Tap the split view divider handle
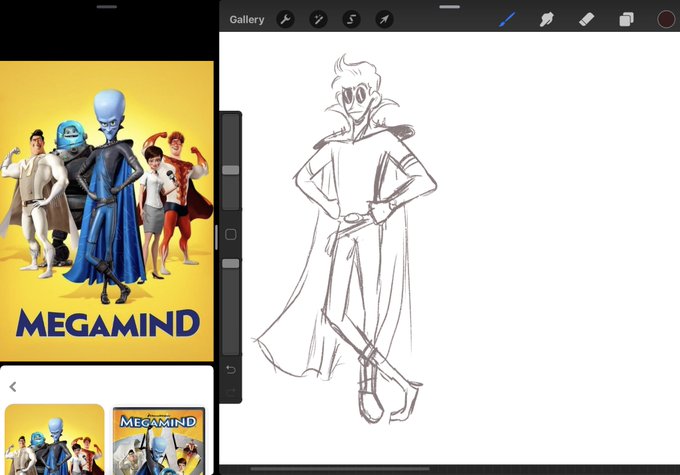680x475 pixels. (216, 237)
